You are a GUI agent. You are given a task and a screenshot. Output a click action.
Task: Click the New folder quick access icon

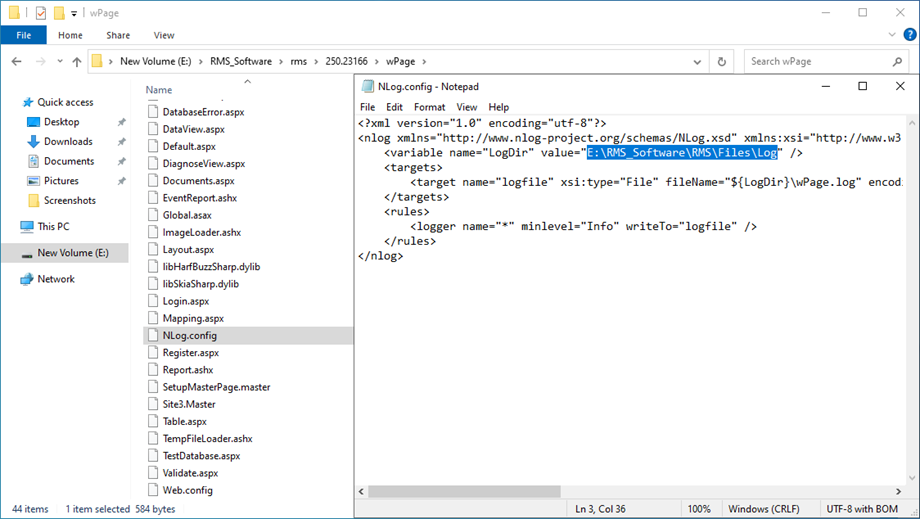(x=59, y=12)
